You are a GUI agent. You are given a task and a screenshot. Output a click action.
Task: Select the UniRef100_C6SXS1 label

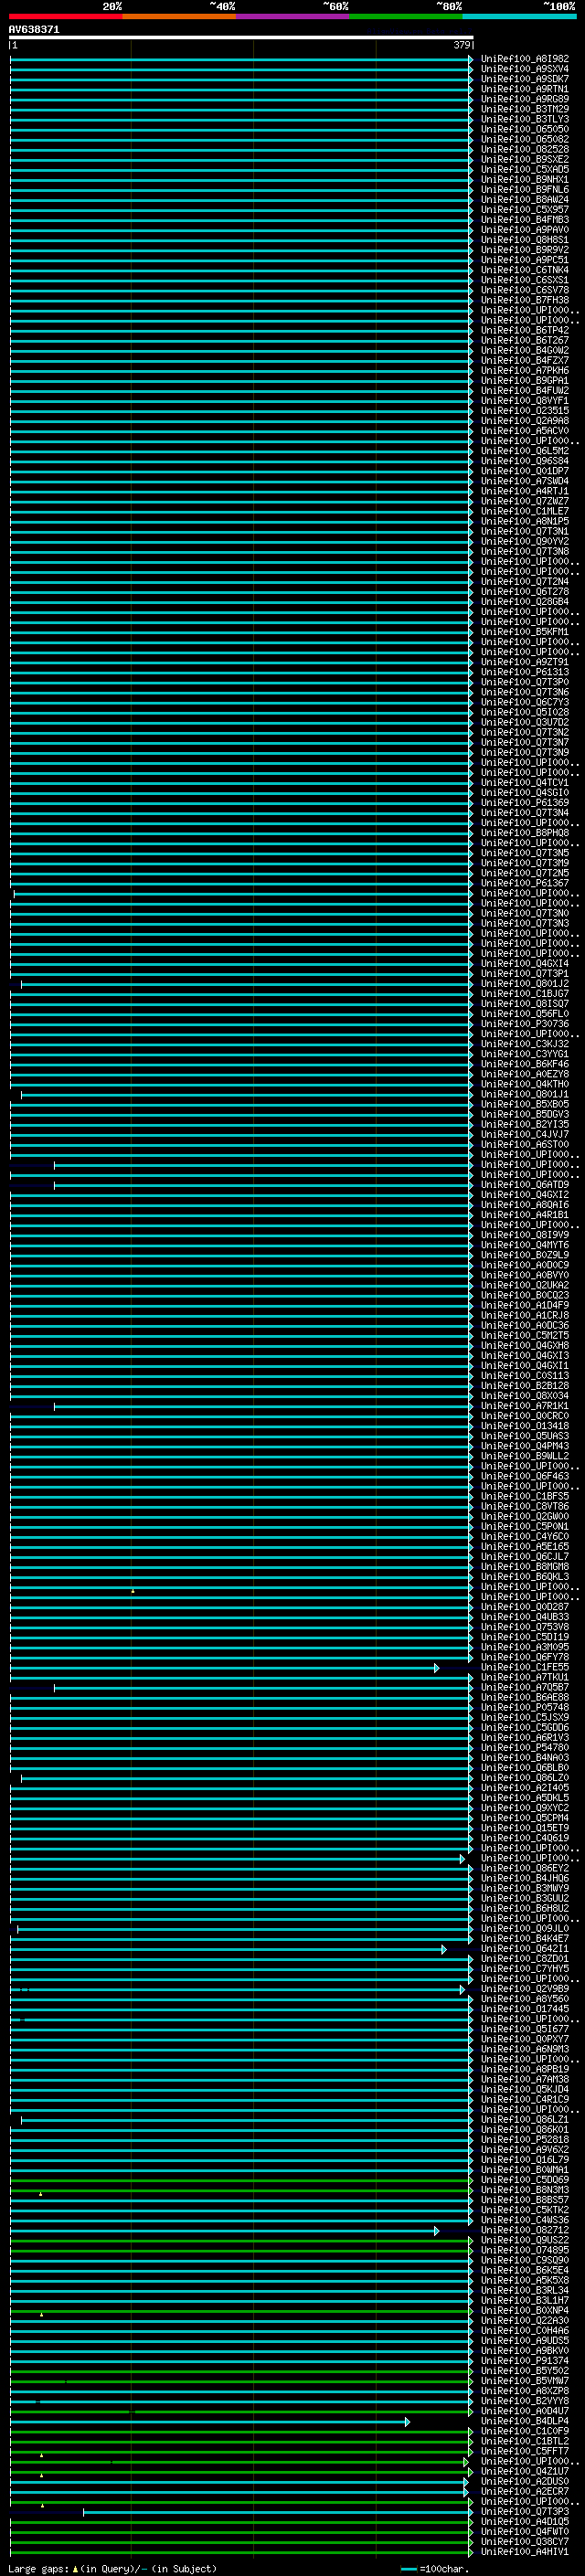pyautogui.click(x=524, y=280)
